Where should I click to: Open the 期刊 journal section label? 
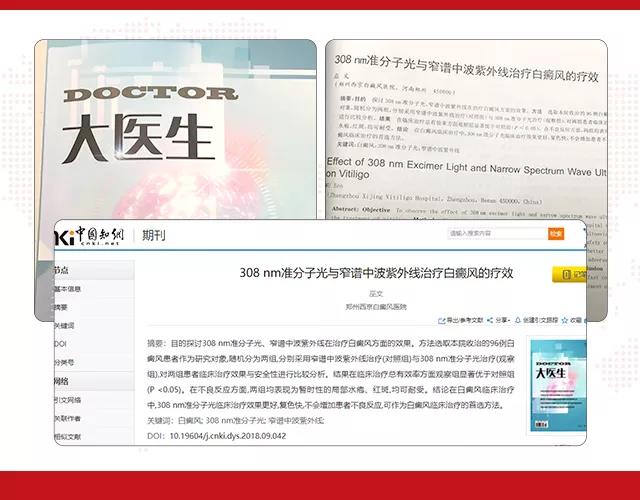tap(153, 236)
